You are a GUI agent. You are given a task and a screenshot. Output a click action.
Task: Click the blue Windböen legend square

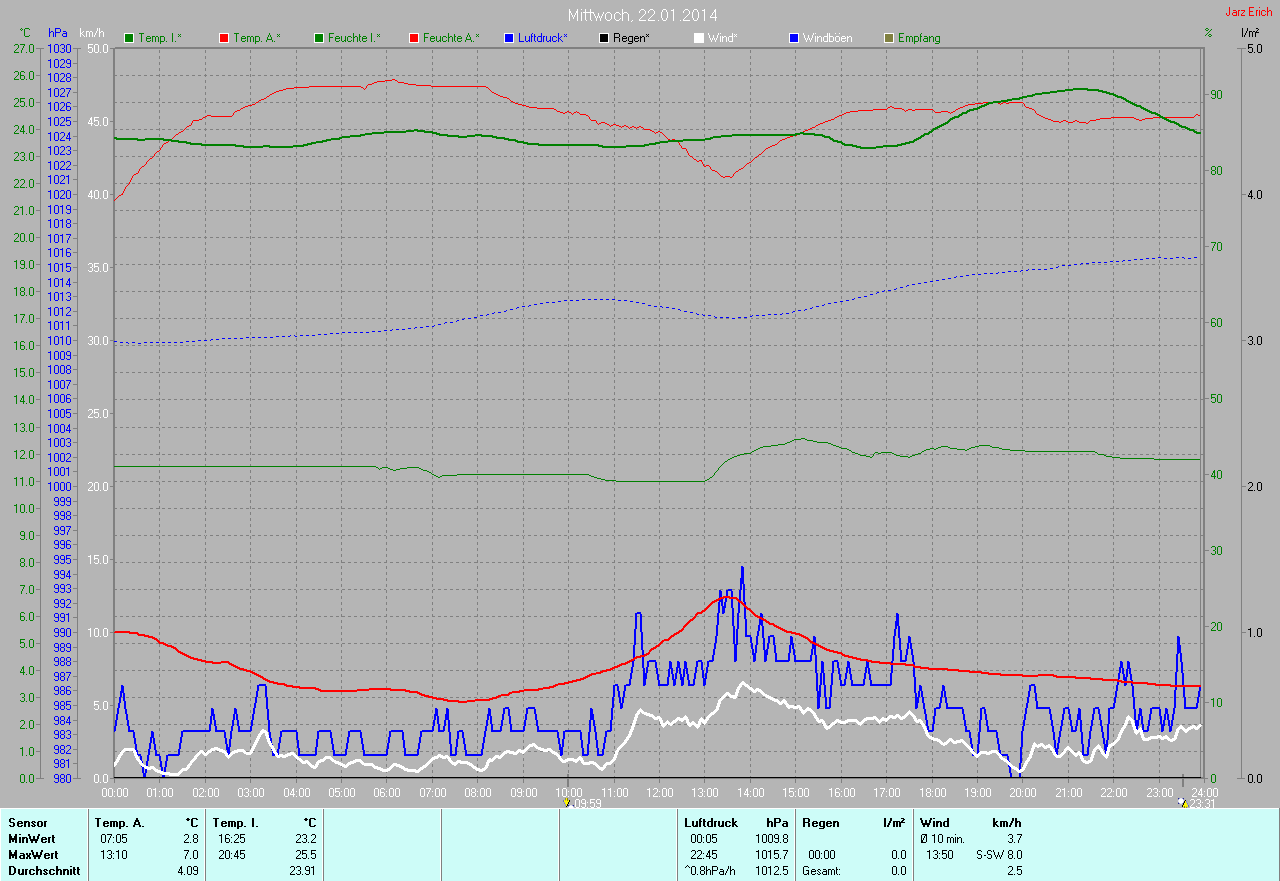click(794, 38)
